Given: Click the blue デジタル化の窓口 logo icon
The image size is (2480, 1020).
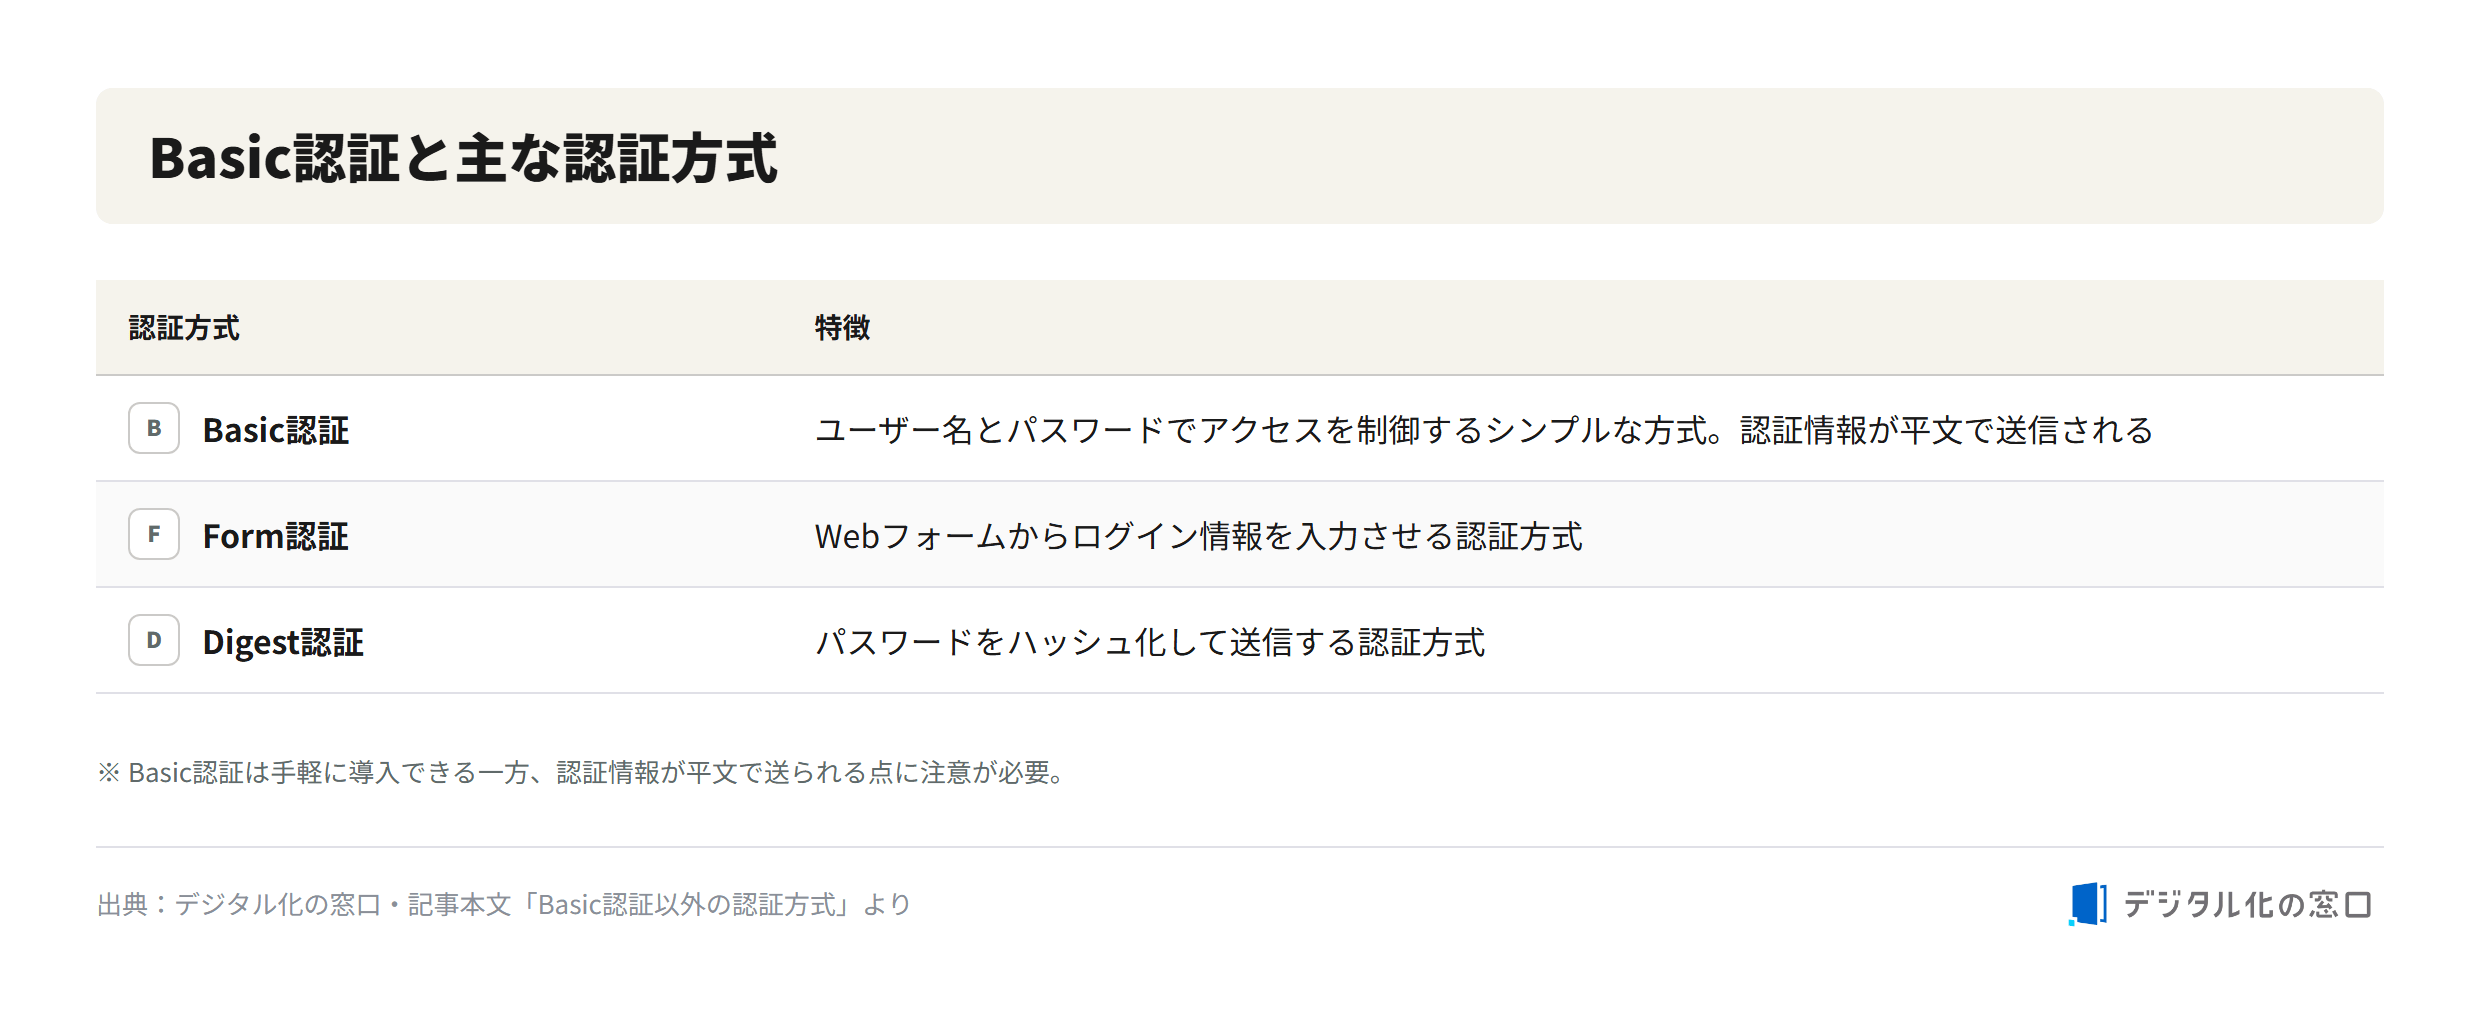Looking at the screenshot, I should (2088, 904).
